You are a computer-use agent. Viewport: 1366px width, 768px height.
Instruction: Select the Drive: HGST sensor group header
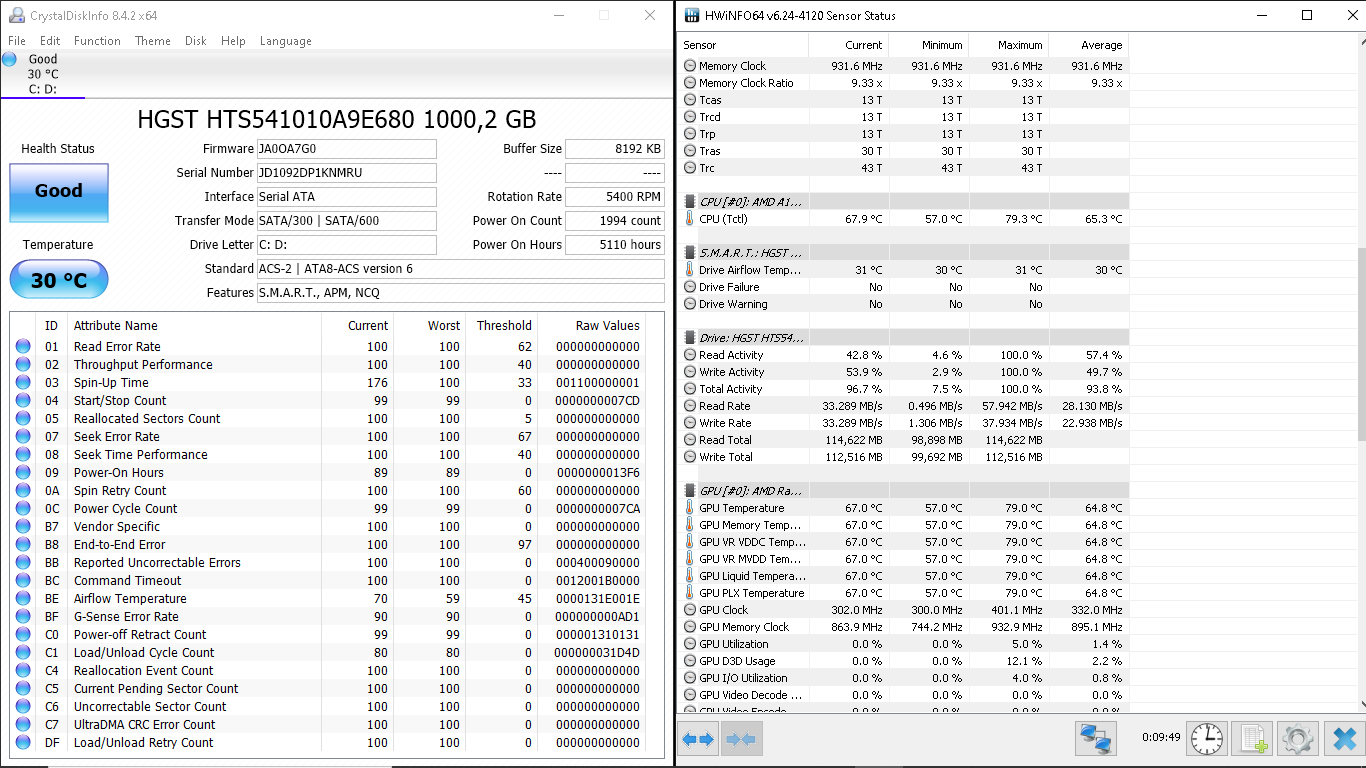(x=750, y=338)
